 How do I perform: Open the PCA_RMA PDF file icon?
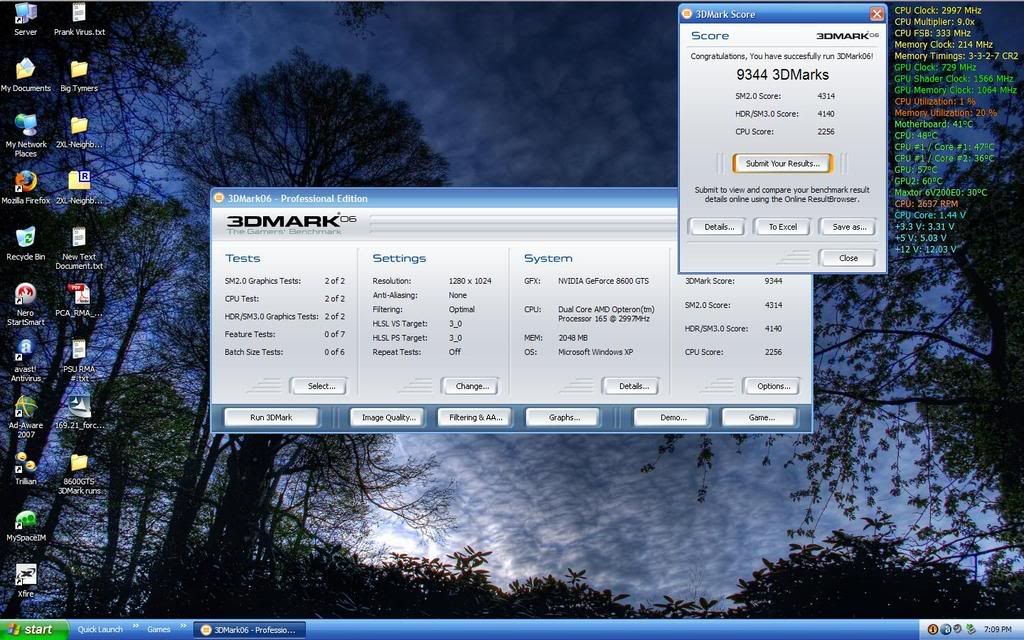pyautogui.click(x=79, y=293)
